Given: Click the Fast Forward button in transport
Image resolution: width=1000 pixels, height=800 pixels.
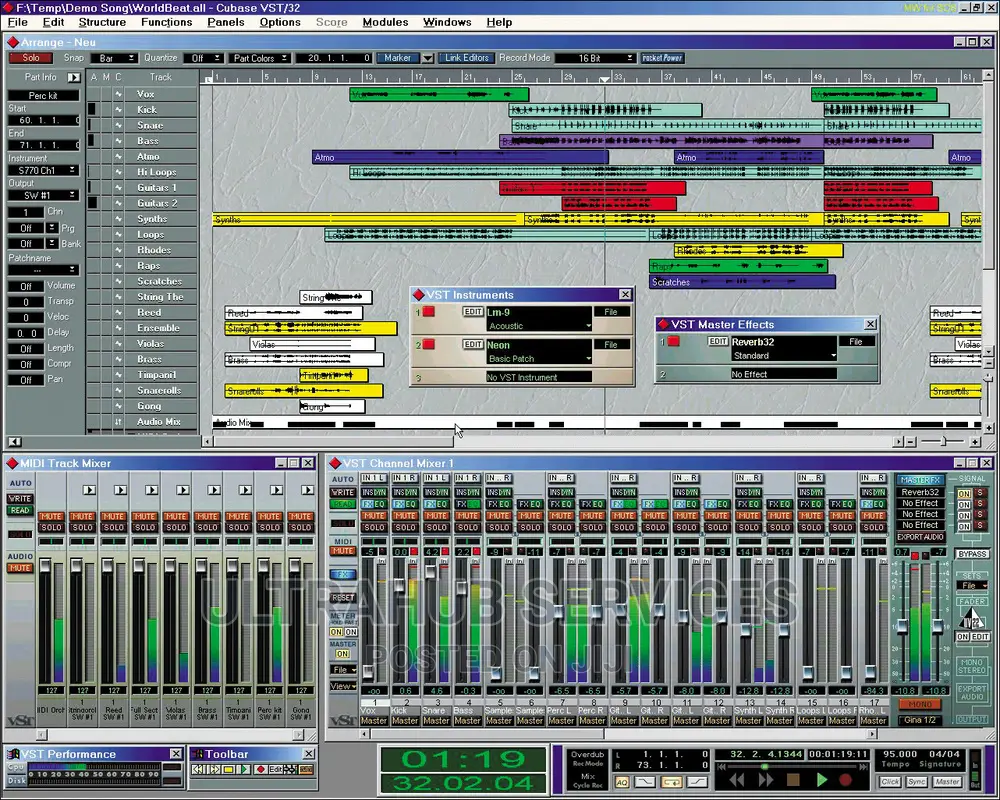Looking at the screenshot, I should (766, 780).
